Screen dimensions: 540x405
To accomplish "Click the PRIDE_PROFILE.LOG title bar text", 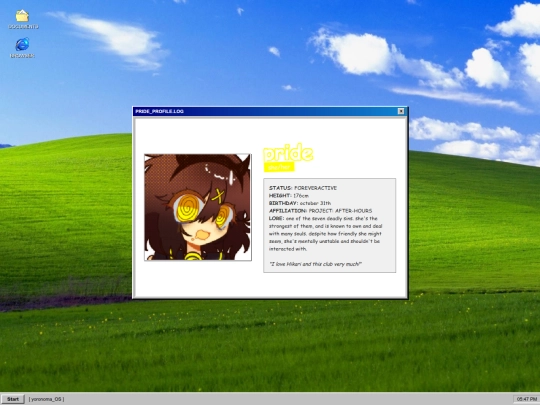I will [159, 111].
